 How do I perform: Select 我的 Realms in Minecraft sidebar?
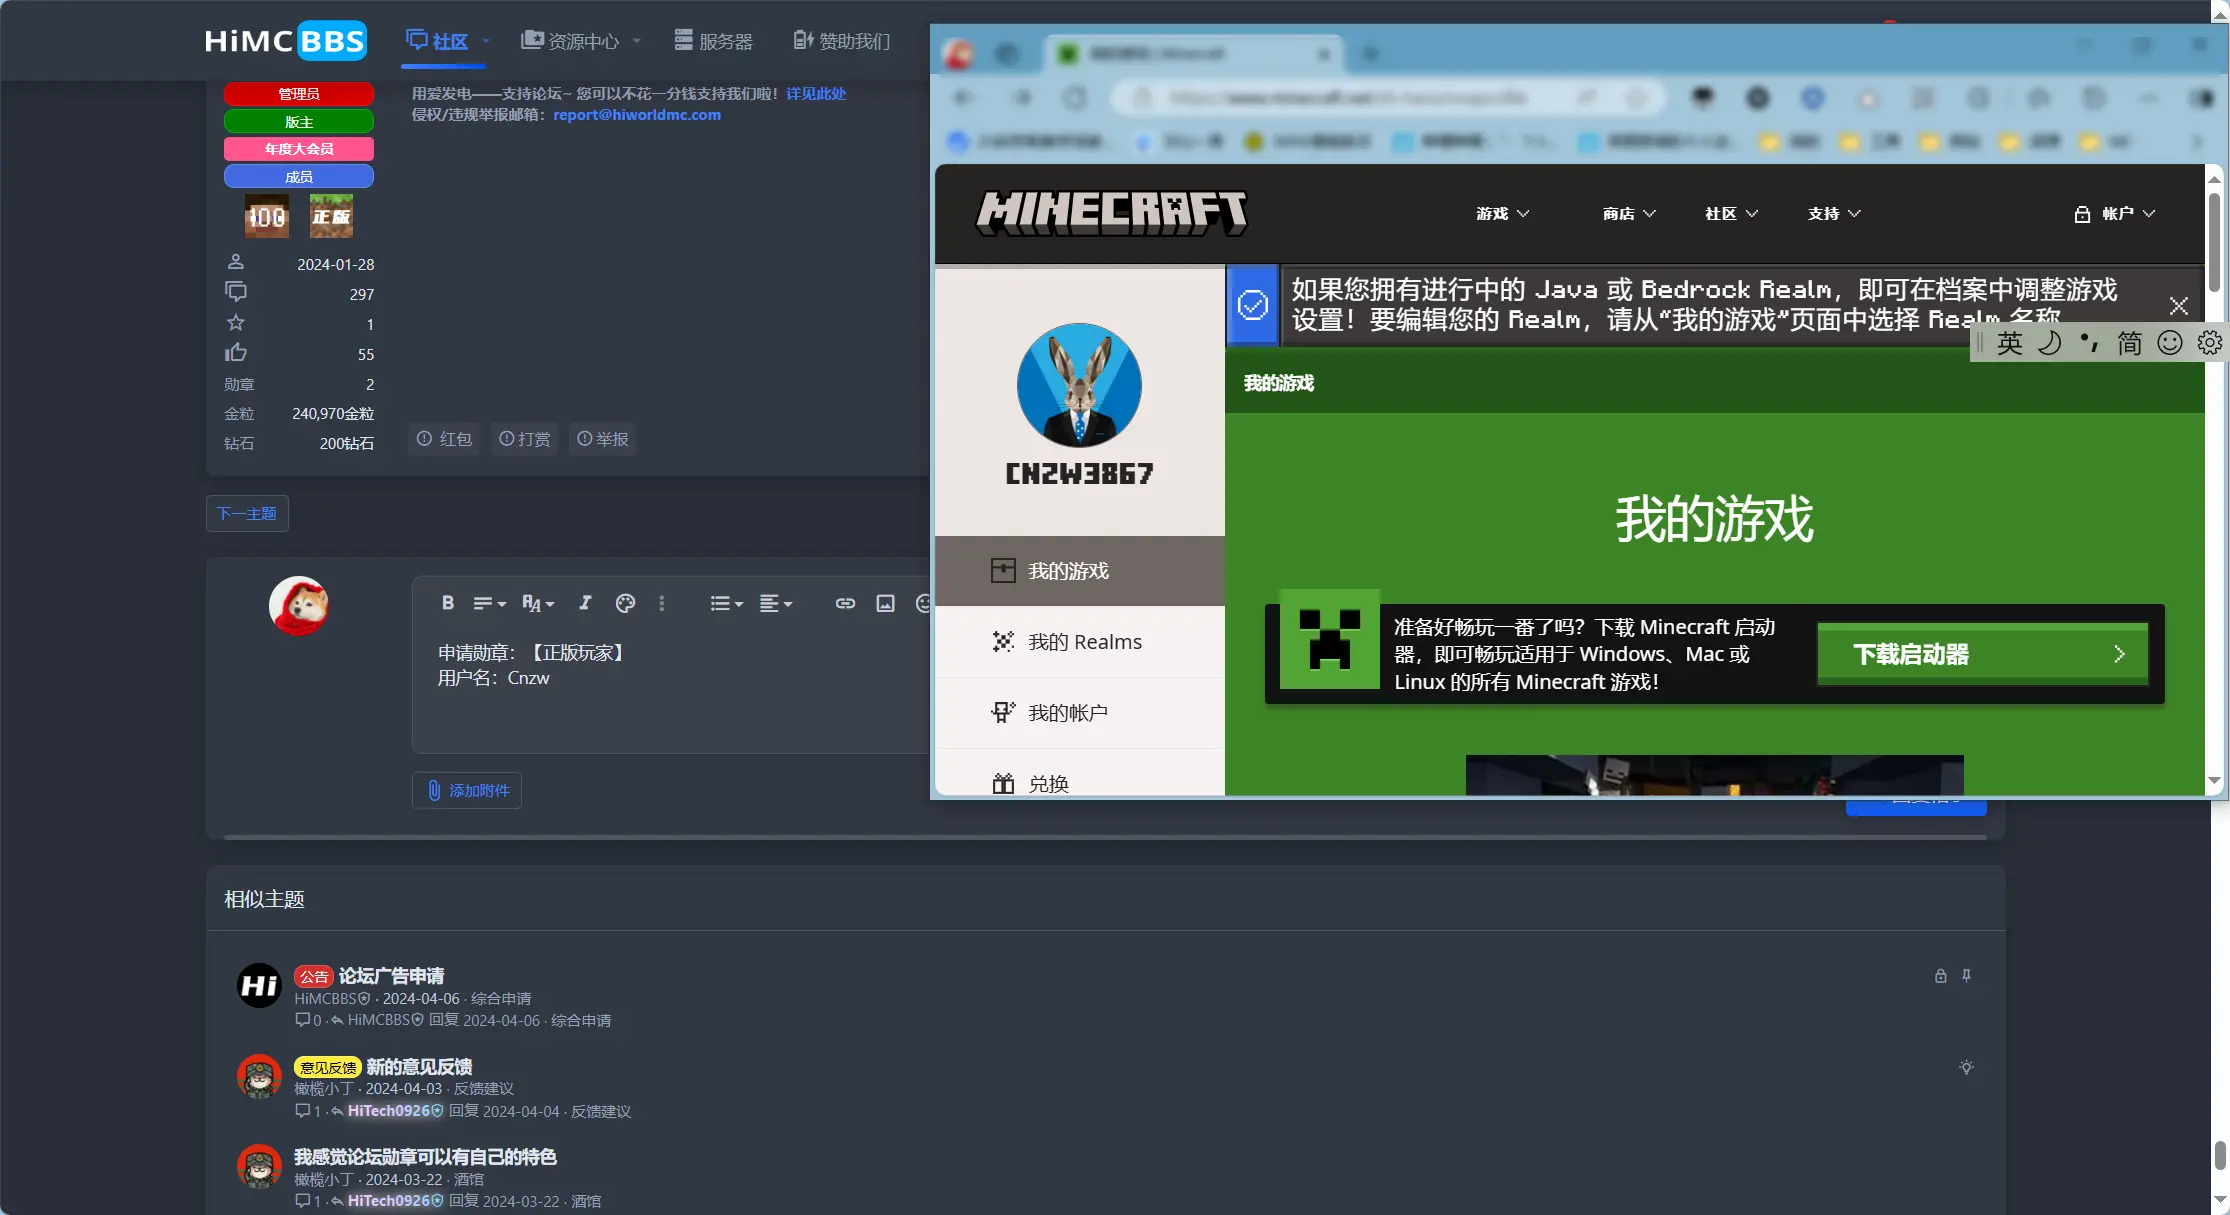tap(1084, 642)
